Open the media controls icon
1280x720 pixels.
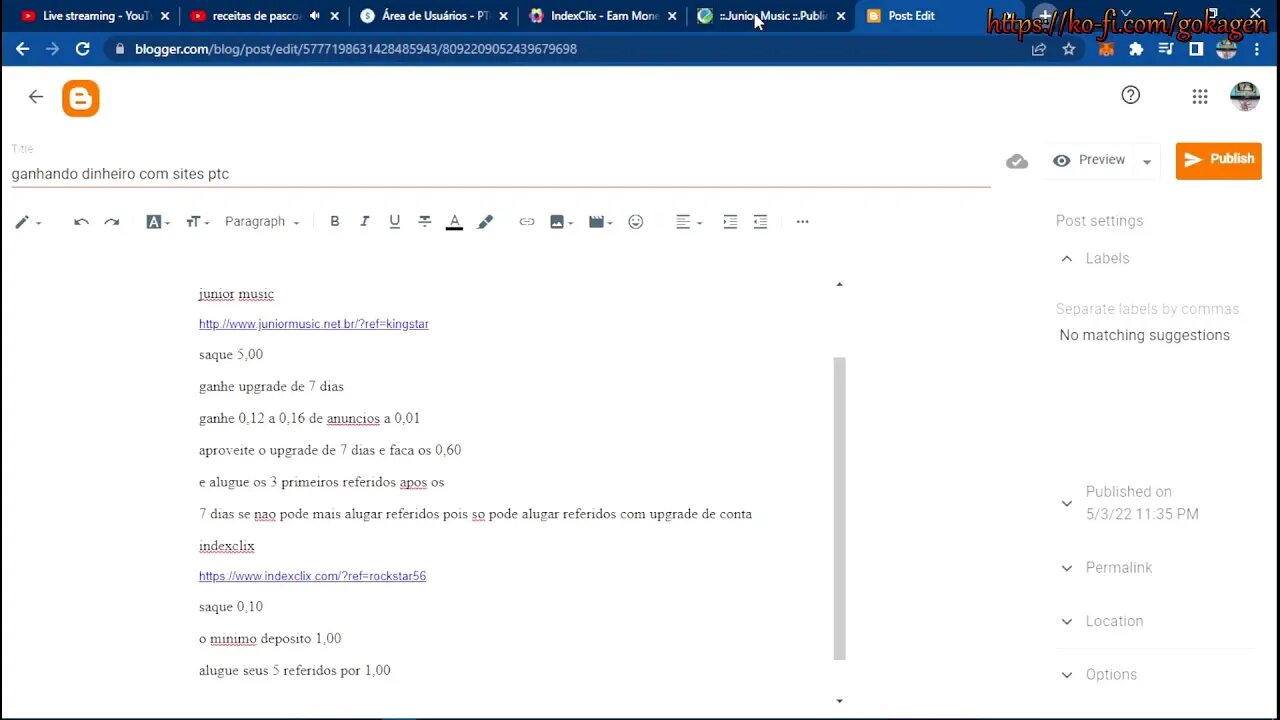(1166, 49)
